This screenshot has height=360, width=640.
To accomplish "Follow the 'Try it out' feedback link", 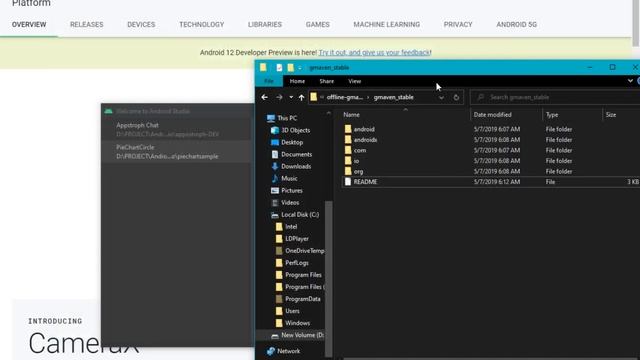I will click(x=374, y=52).
